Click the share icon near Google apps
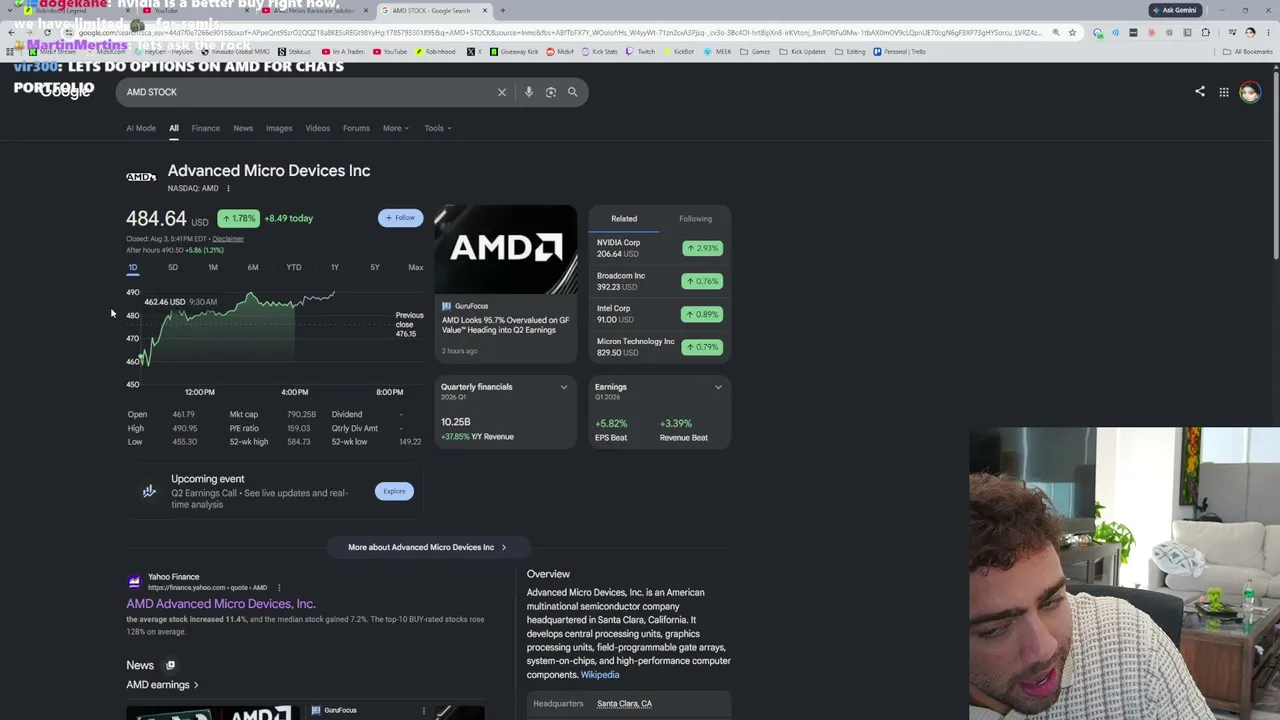 click(1200, 92)
